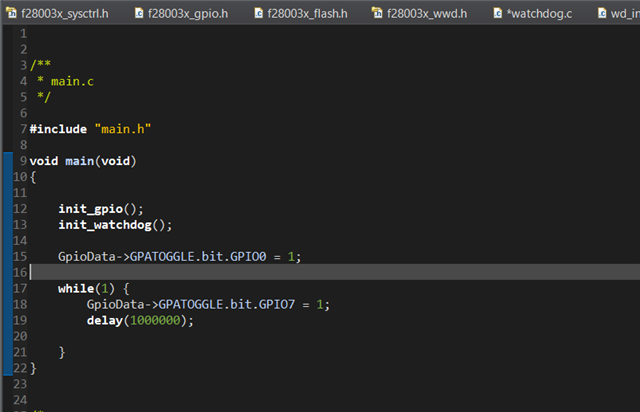
Task: Select the f28003x_flash.h tab
Action: pos(307,14)
